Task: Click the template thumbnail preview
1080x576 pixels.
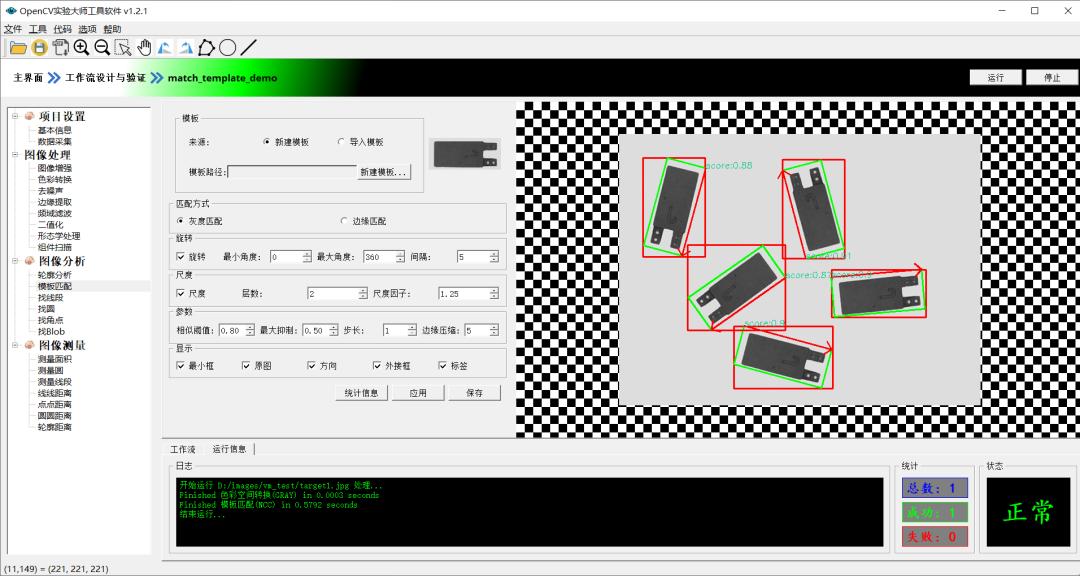Action: pos(464,153)
